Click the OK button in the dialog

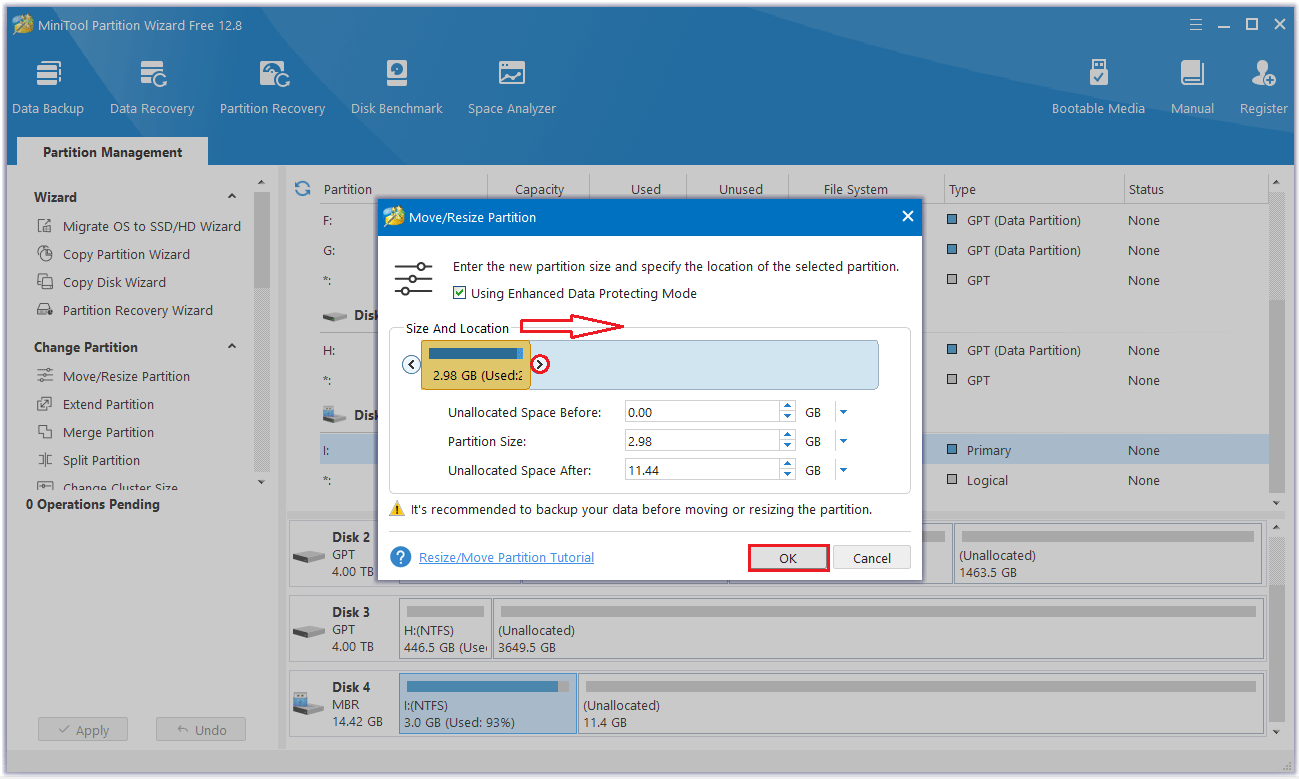pyautogui.click(x=788, y=558)
